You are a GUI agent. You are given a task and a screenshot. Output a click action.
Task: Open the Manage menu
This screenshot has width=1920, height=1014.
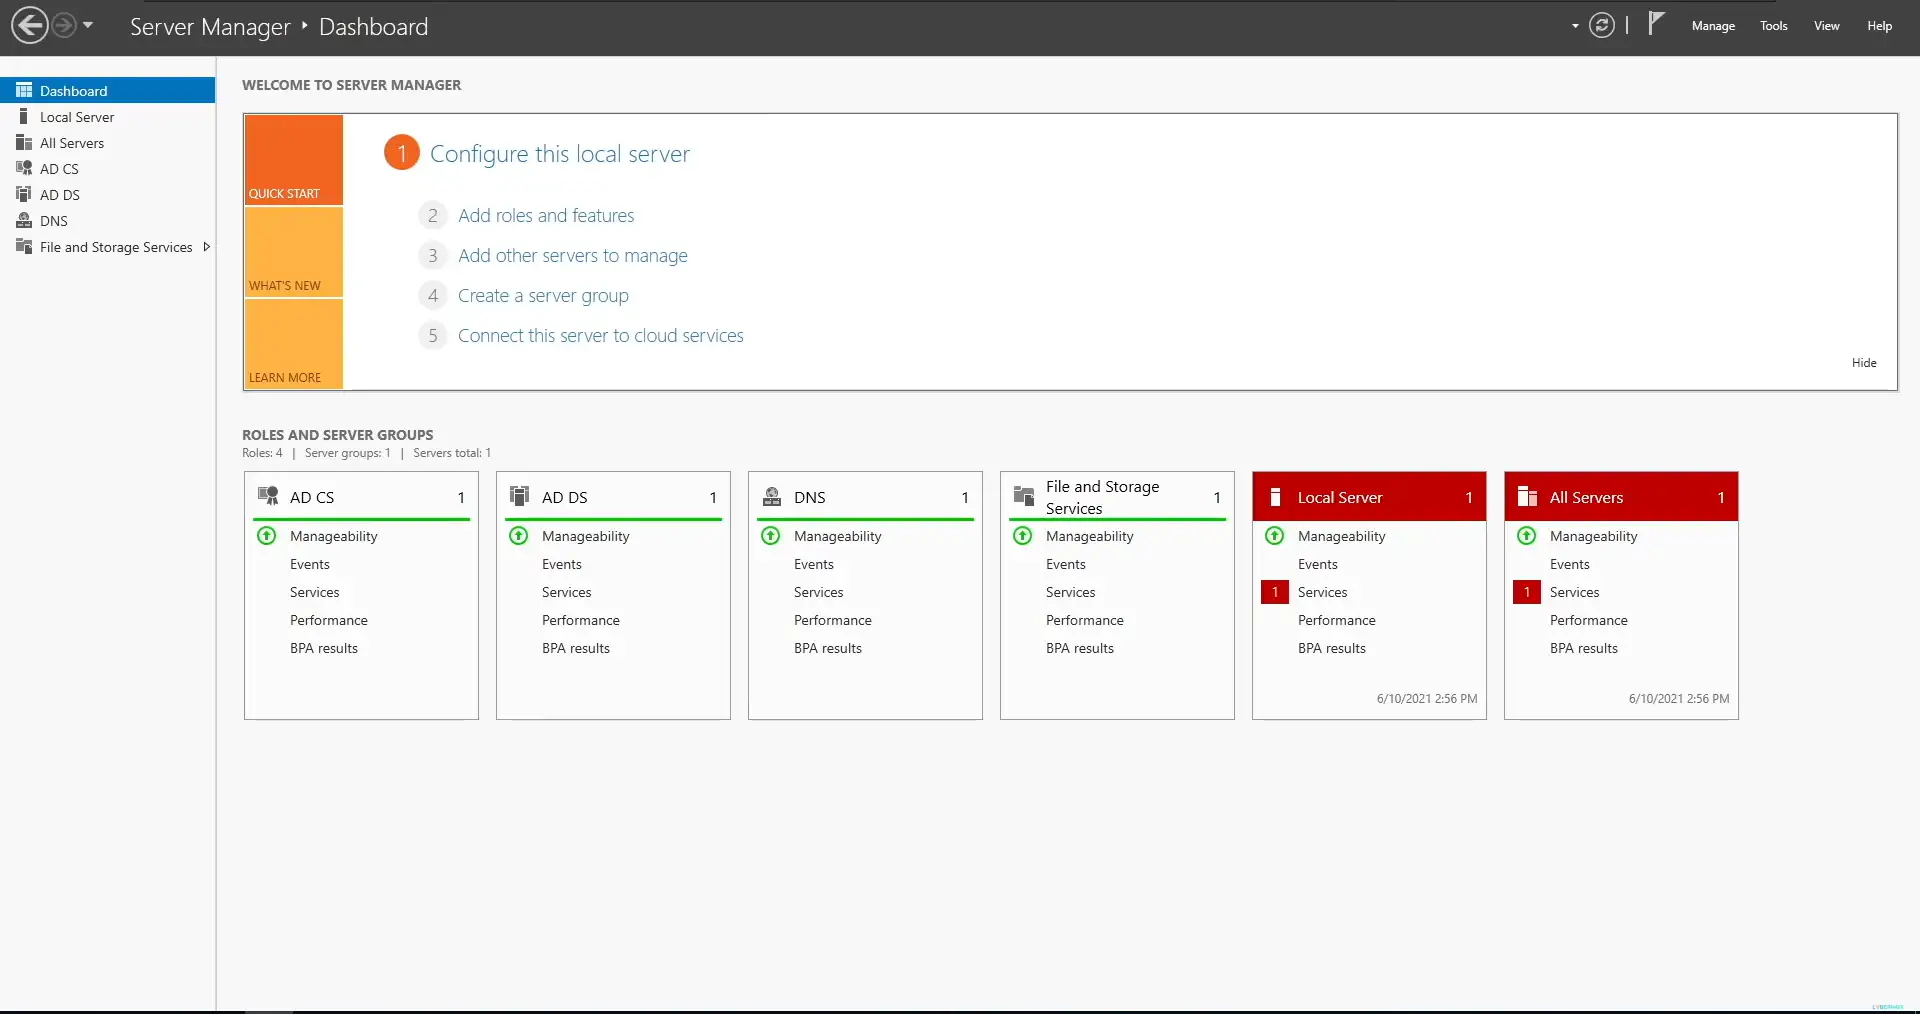(x=1712, y=25)
